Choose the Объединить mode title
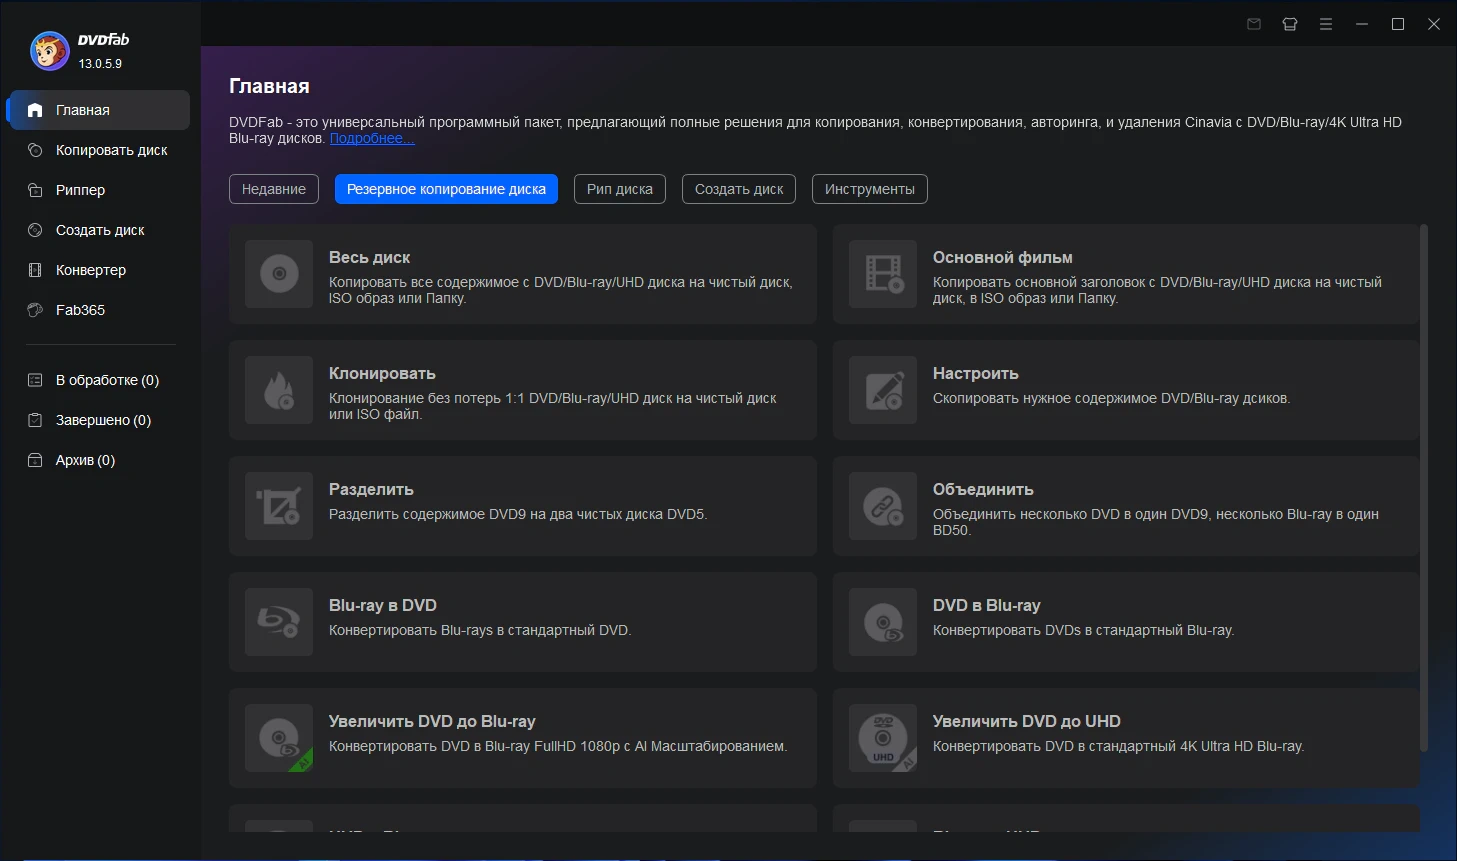The width and height of the screenshot is (1457, 861). [x=983, y=489]
